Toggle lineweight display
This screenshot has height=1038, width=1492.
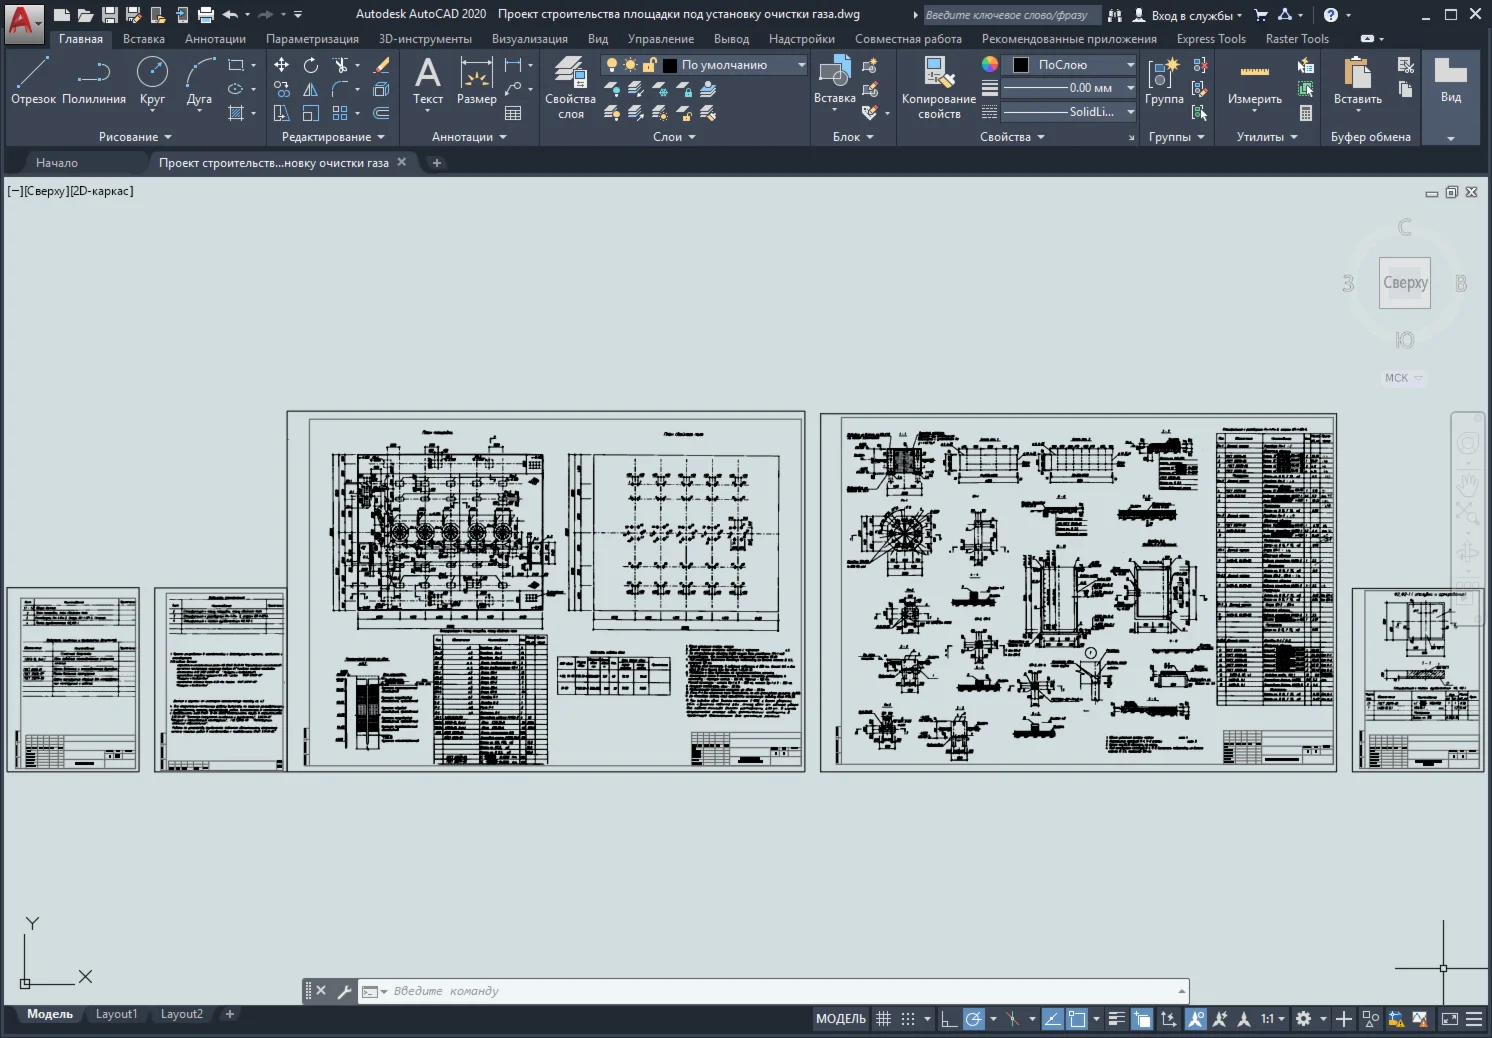(x=1117, y=1019)
